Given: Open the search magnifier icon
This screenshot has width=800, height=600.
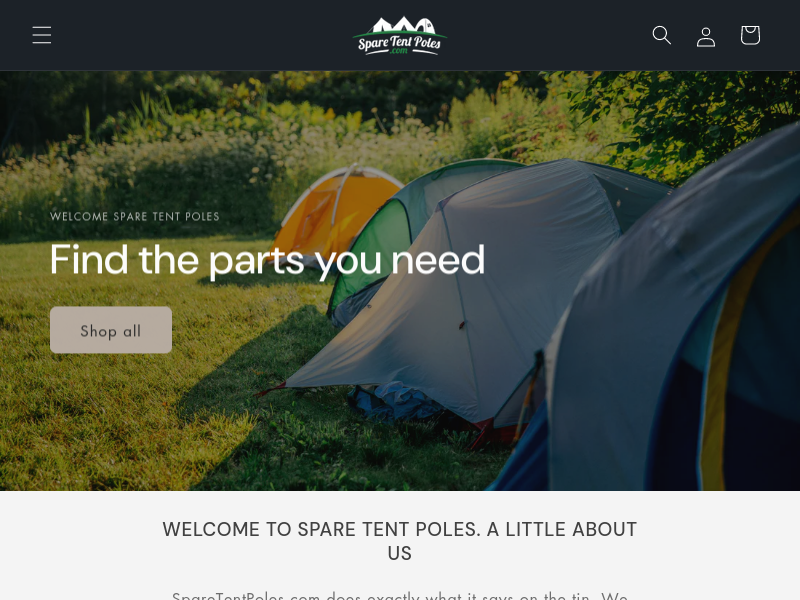Looking at the screenshot, I should pos(662,35).
